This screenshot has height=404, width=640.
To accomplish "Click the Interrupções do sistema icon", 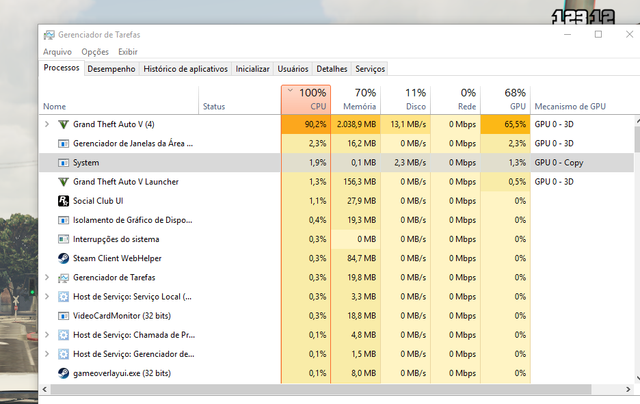I will (63, 239).
